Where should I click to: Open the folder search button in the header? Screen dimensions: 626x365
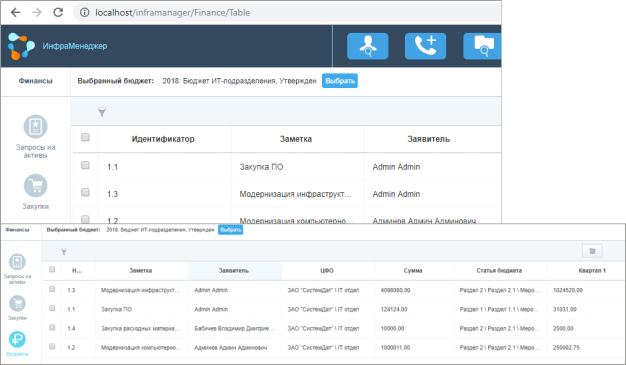482,46
